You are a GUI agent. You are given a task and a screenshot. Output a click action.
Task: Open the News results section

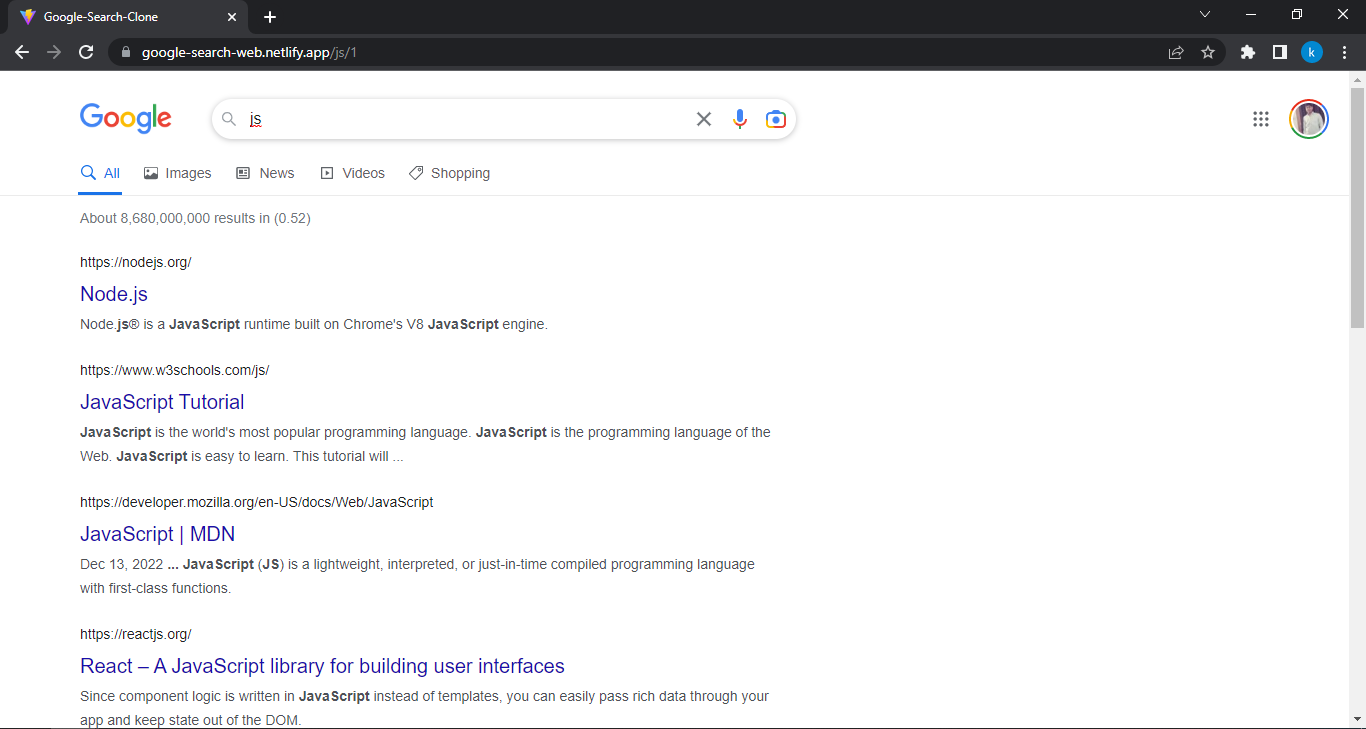(265, 172)
